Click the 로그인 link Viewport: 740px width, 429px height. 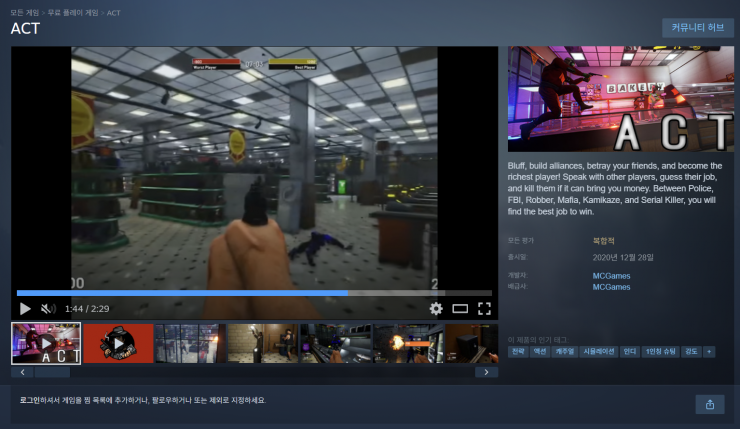click(x=31, y=400)
